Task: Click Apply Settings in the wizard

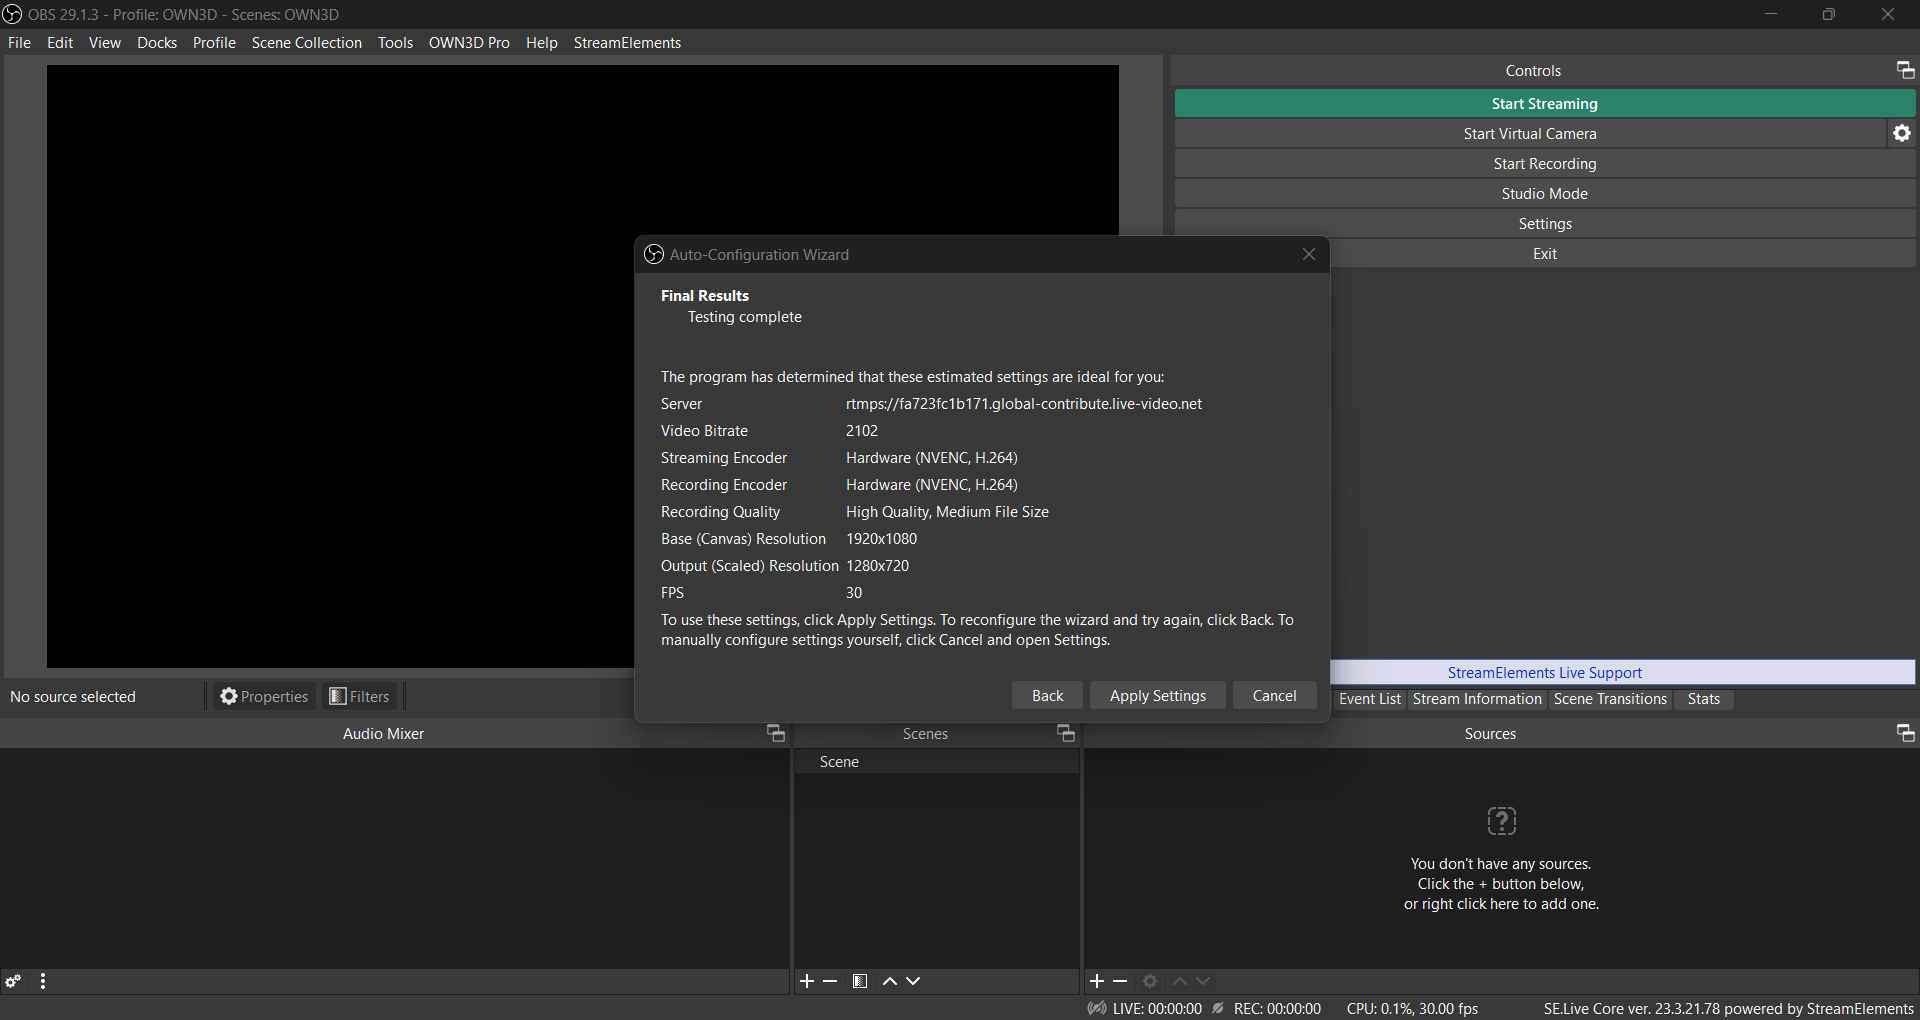Action: click(x=1158, y=696)
